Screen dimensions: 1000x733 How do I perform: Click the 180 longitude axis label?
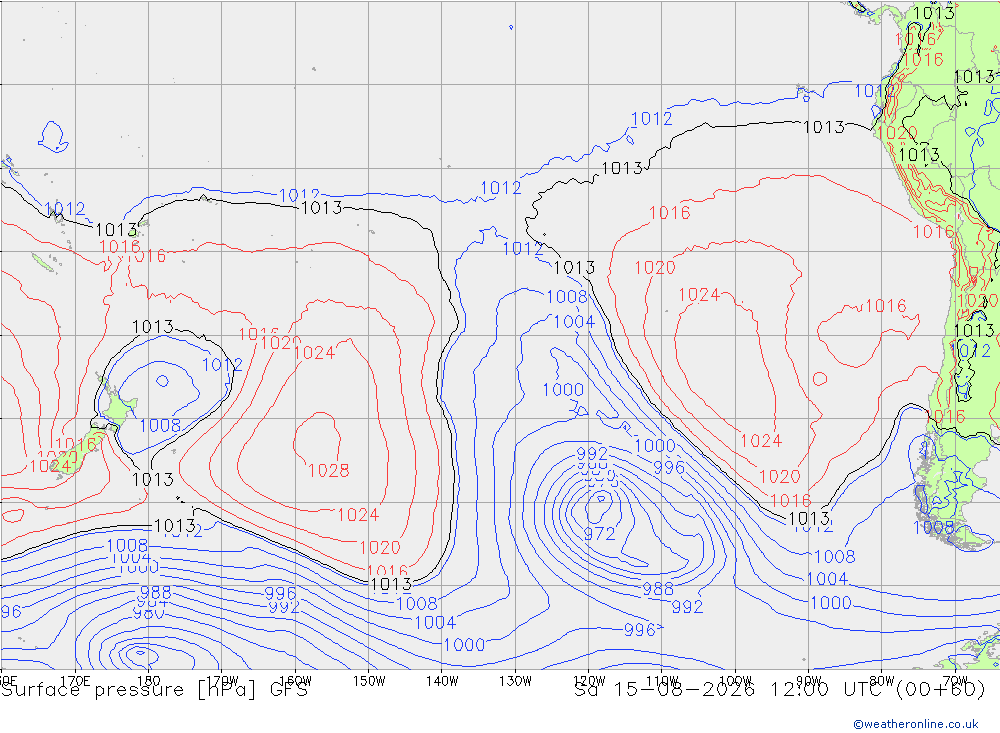point(149,681)
